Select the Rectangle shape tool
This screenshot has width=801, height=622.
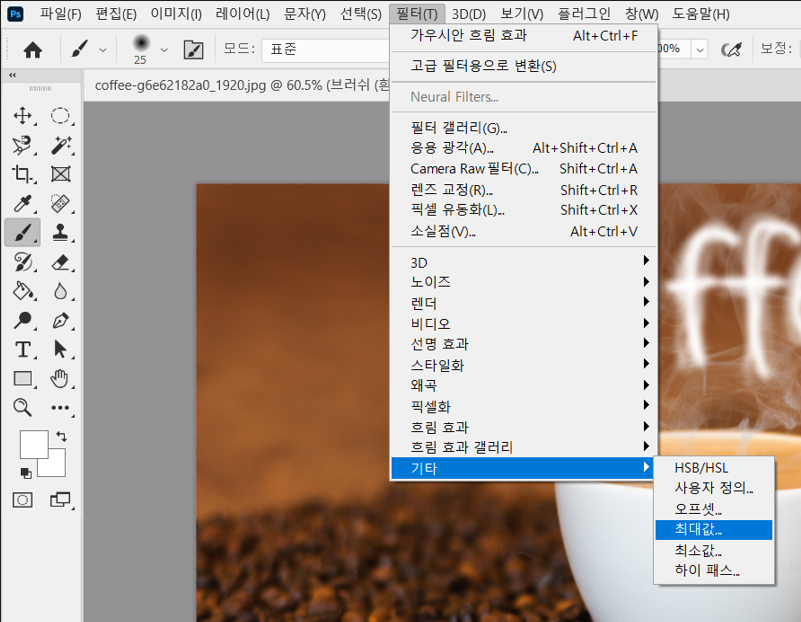[22, 379]
